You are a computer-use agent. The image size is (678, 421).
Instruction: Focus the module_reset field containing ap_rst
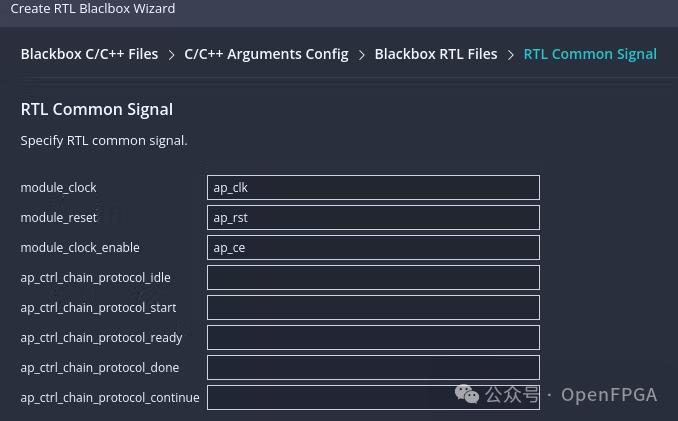[x=373, y=218]
